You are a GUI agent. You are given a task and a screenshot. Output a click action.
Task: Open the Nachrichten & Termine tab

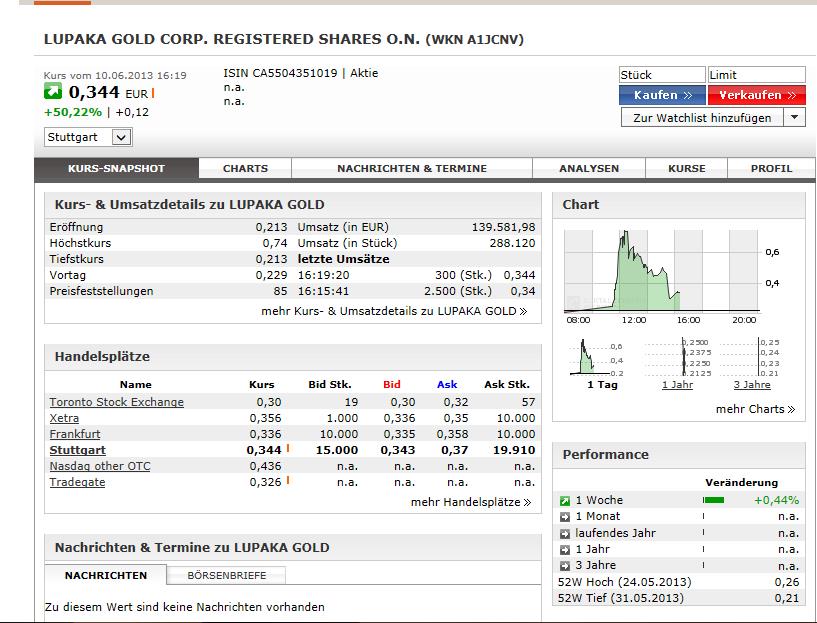pos(412,169)
